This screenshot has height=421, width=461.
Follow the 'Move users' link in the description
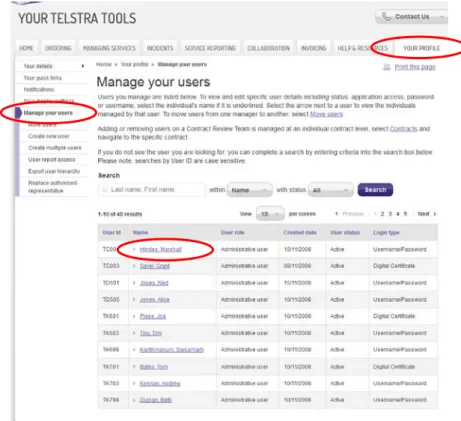pyautogui.click(x=326, y=114)
